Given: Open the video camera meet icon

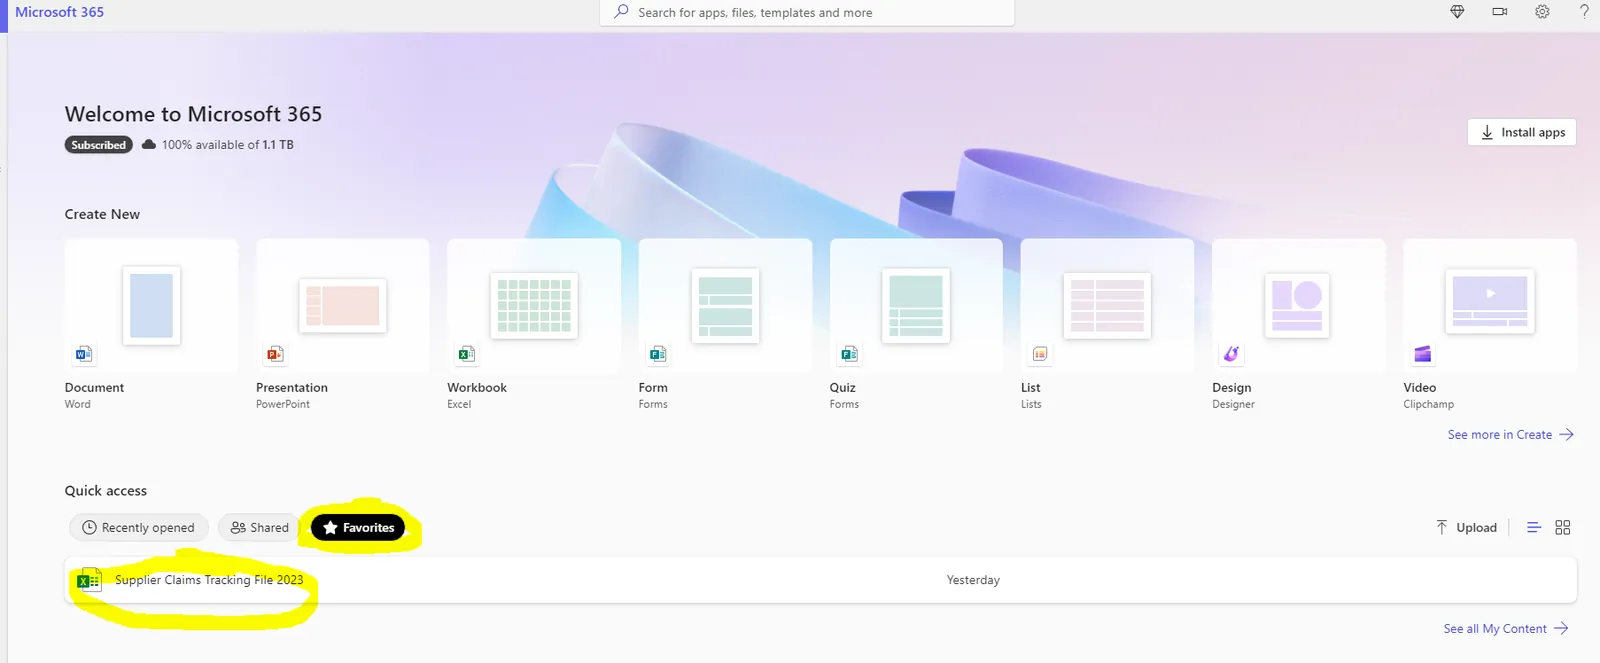Looking at the screenshot, I should click(x=1500, y=12).
